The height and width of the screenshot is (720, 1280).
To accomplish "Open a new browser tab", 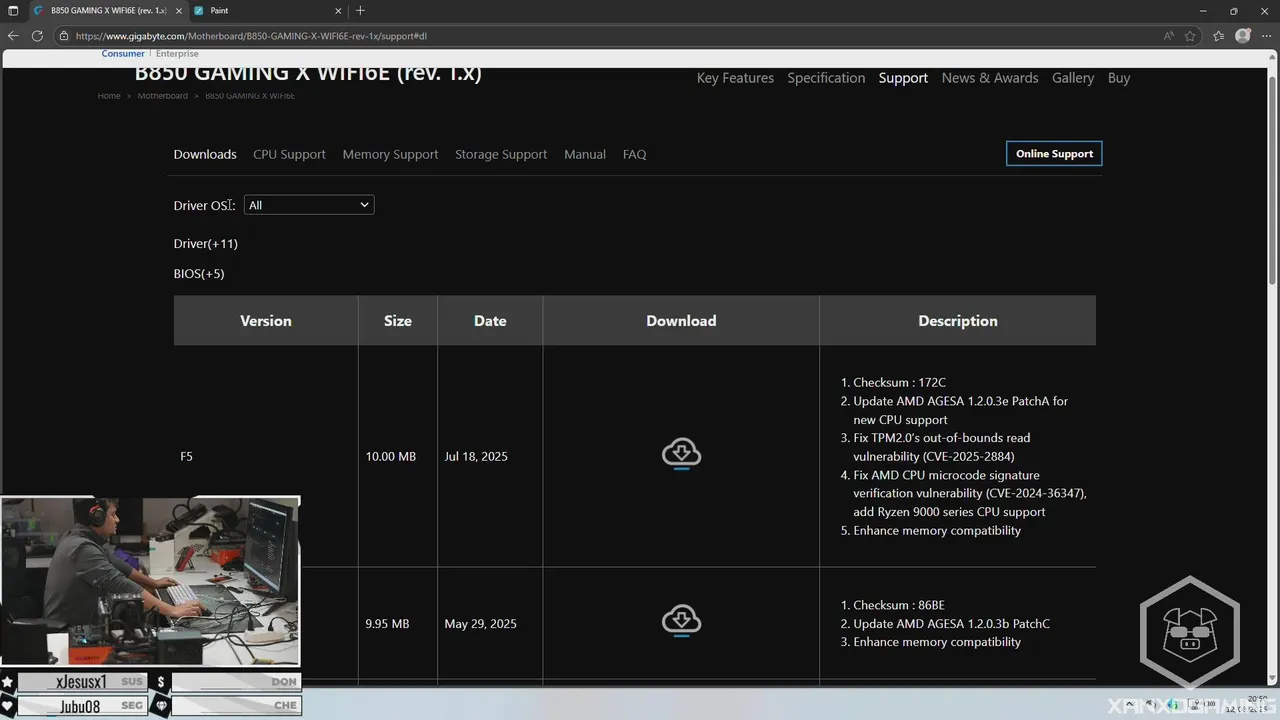I will (x=360, y=11).
